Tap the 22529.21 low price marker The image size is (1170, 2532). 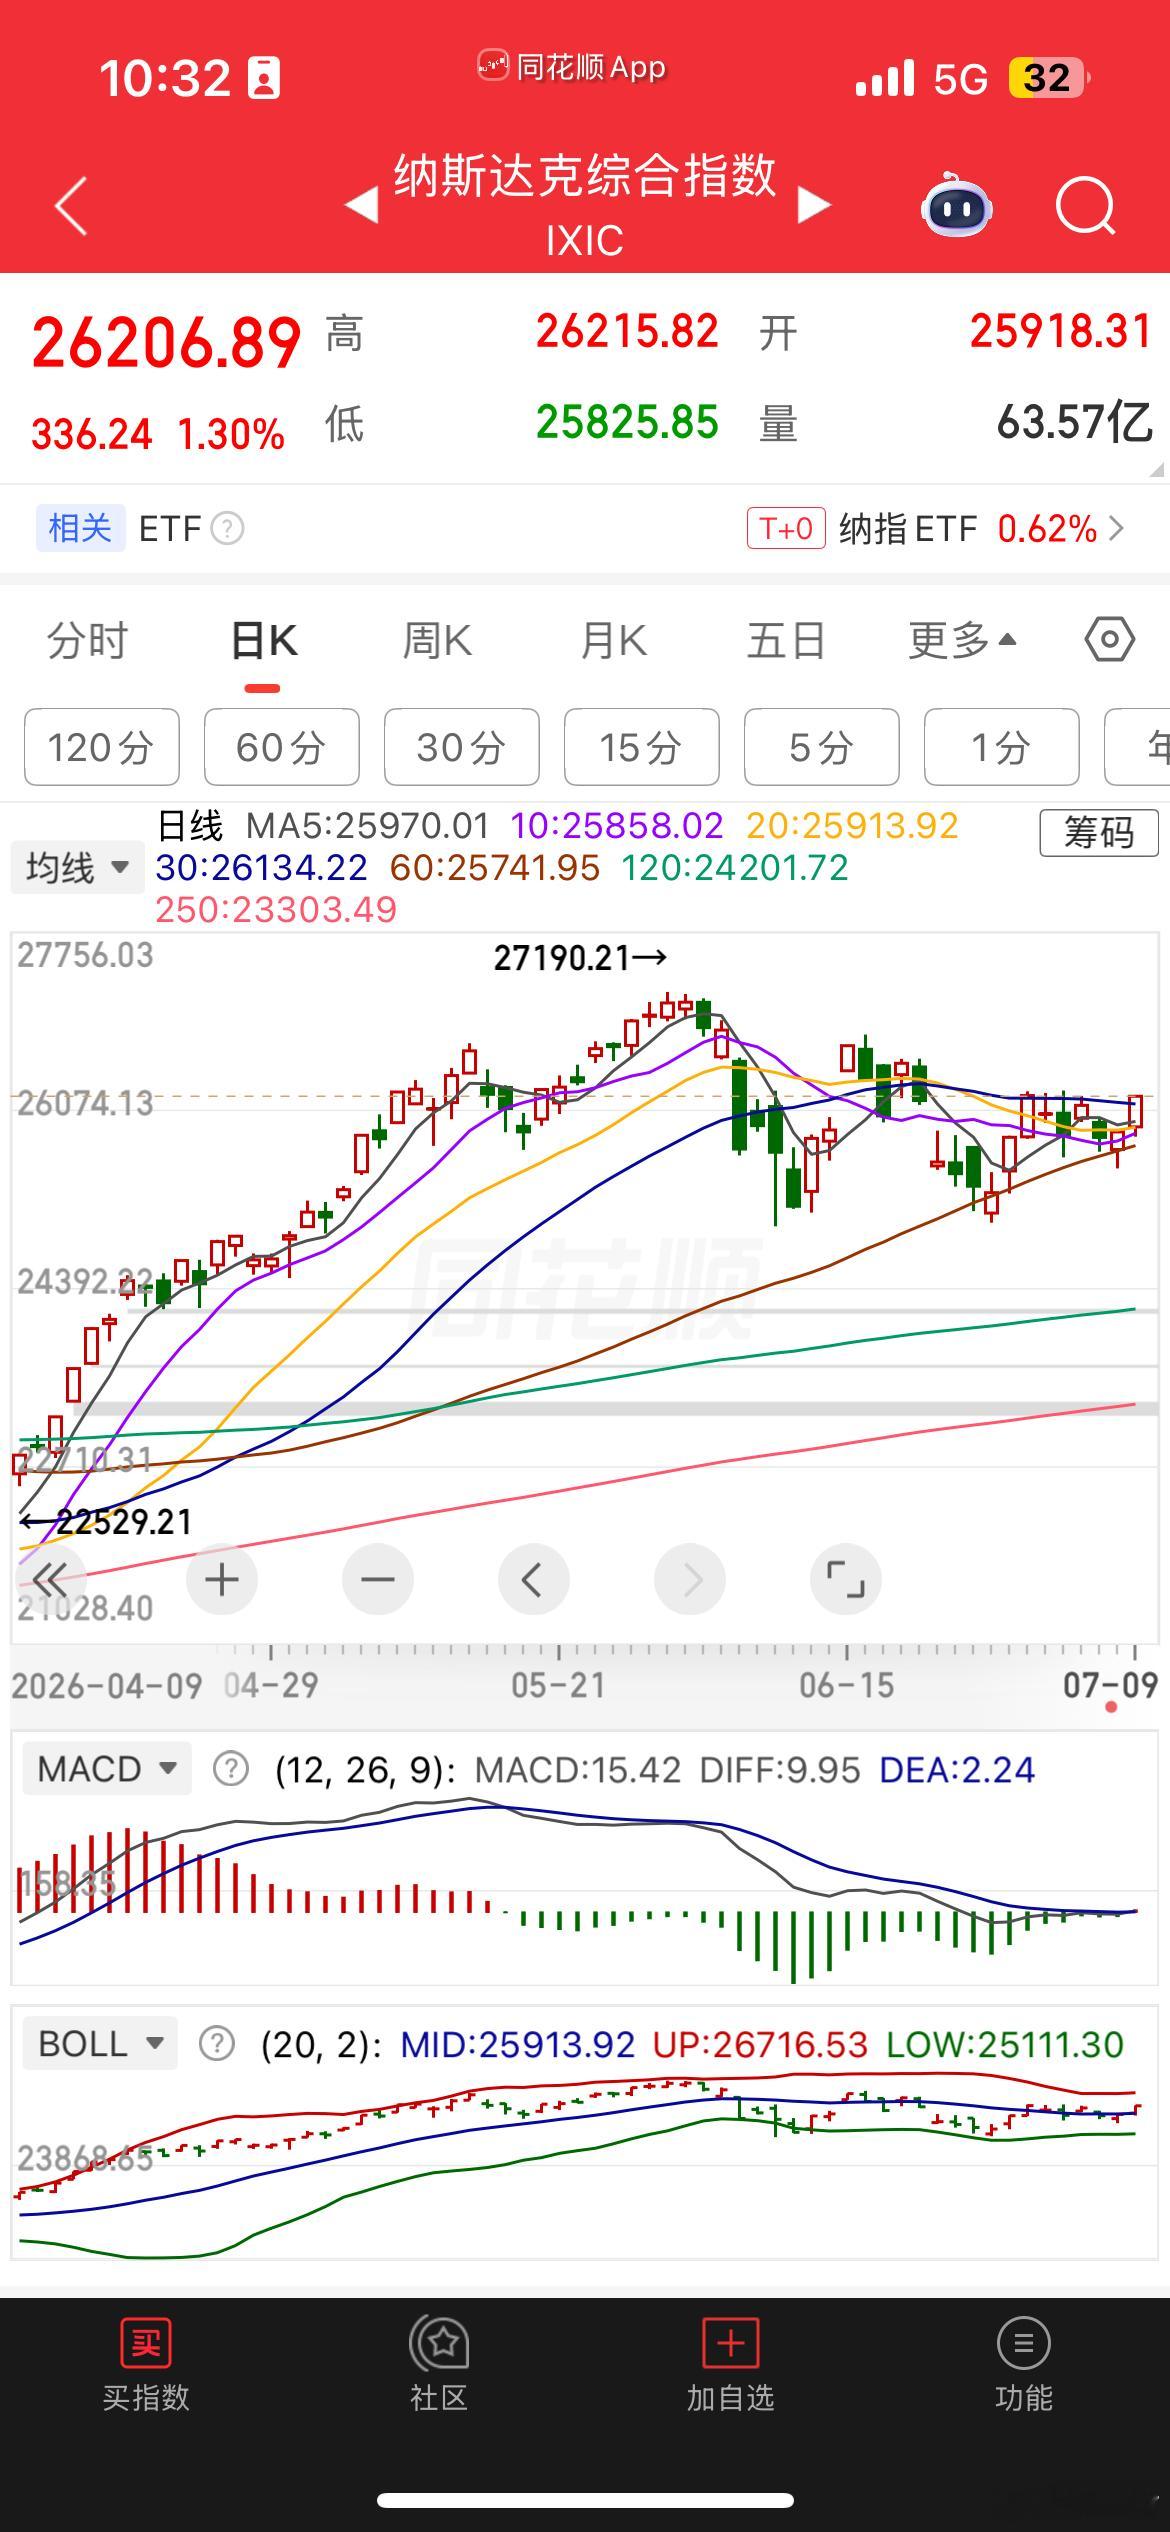pos(106,1522)
